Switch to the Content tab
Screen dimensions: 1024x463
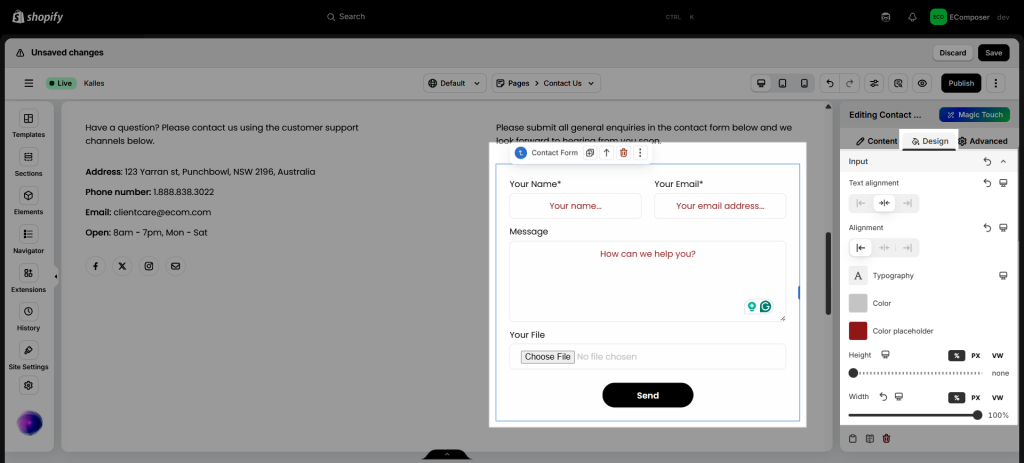[x=869, y=141]
